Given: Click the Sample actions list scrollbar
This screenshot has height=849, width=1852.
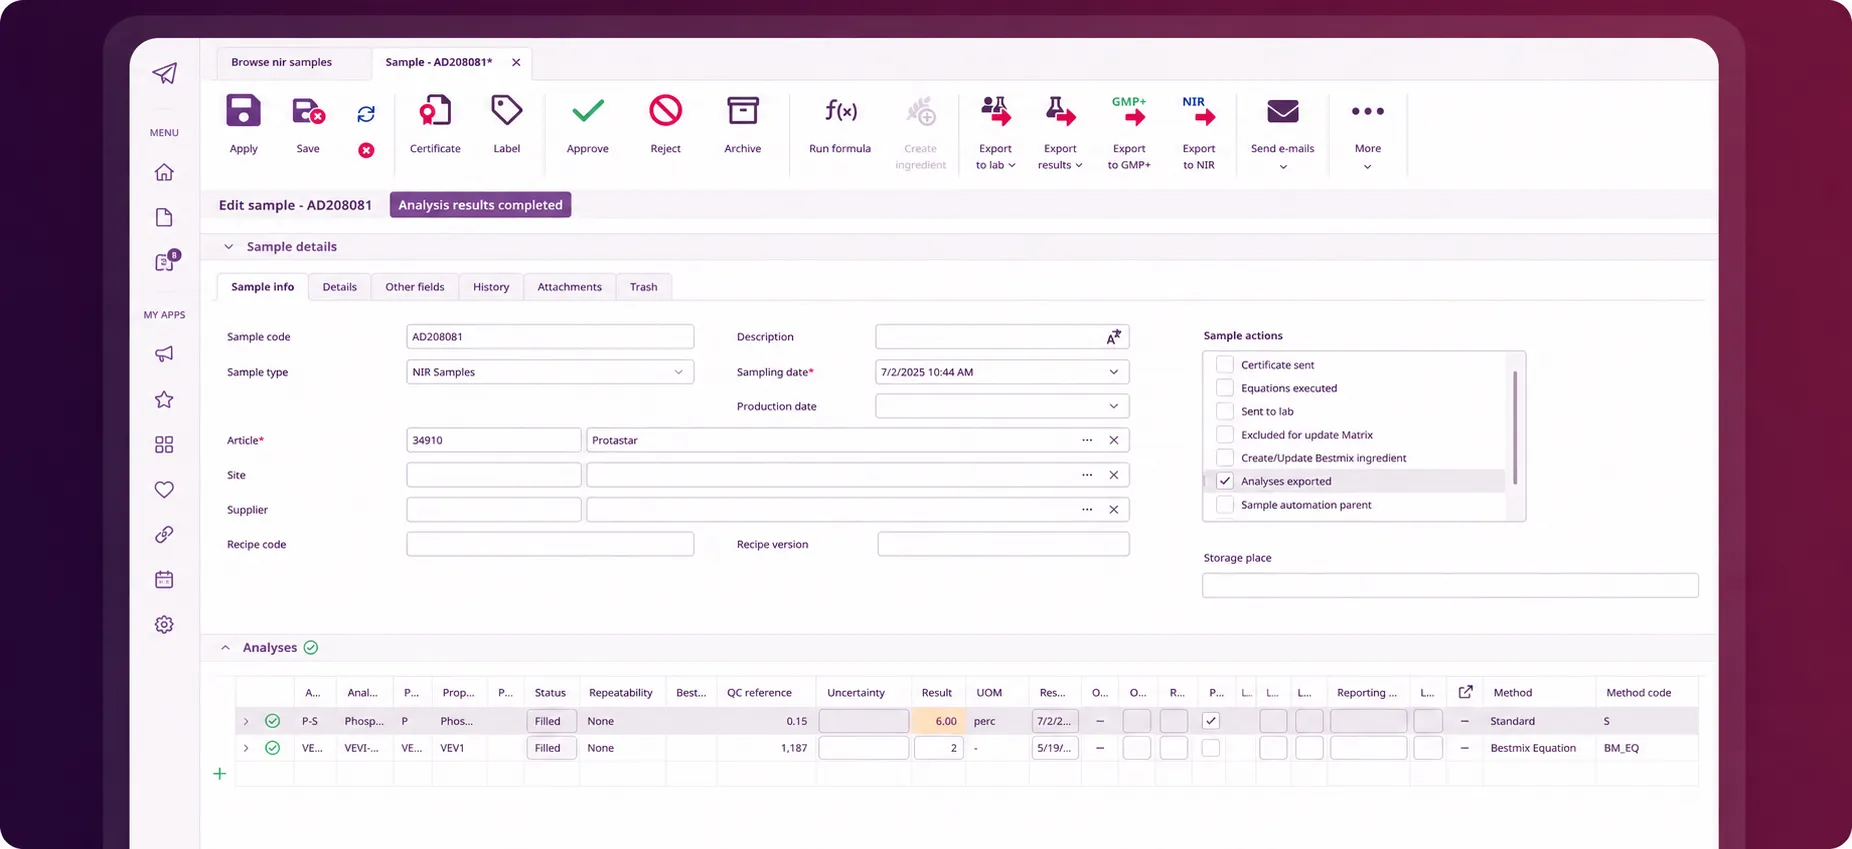Looking at the screenshot, I should (1515, 427).
